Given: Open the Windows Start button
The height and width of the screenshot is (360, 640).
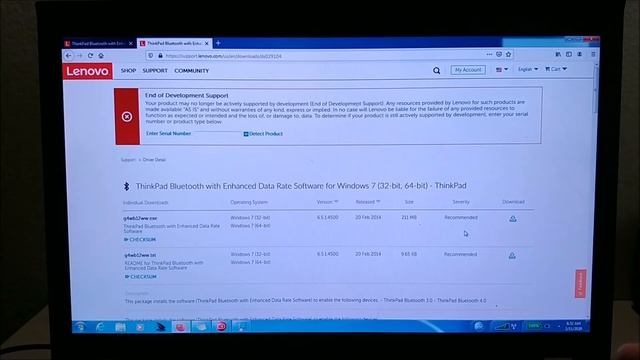Looking at the screenshot, I should 81,327.
